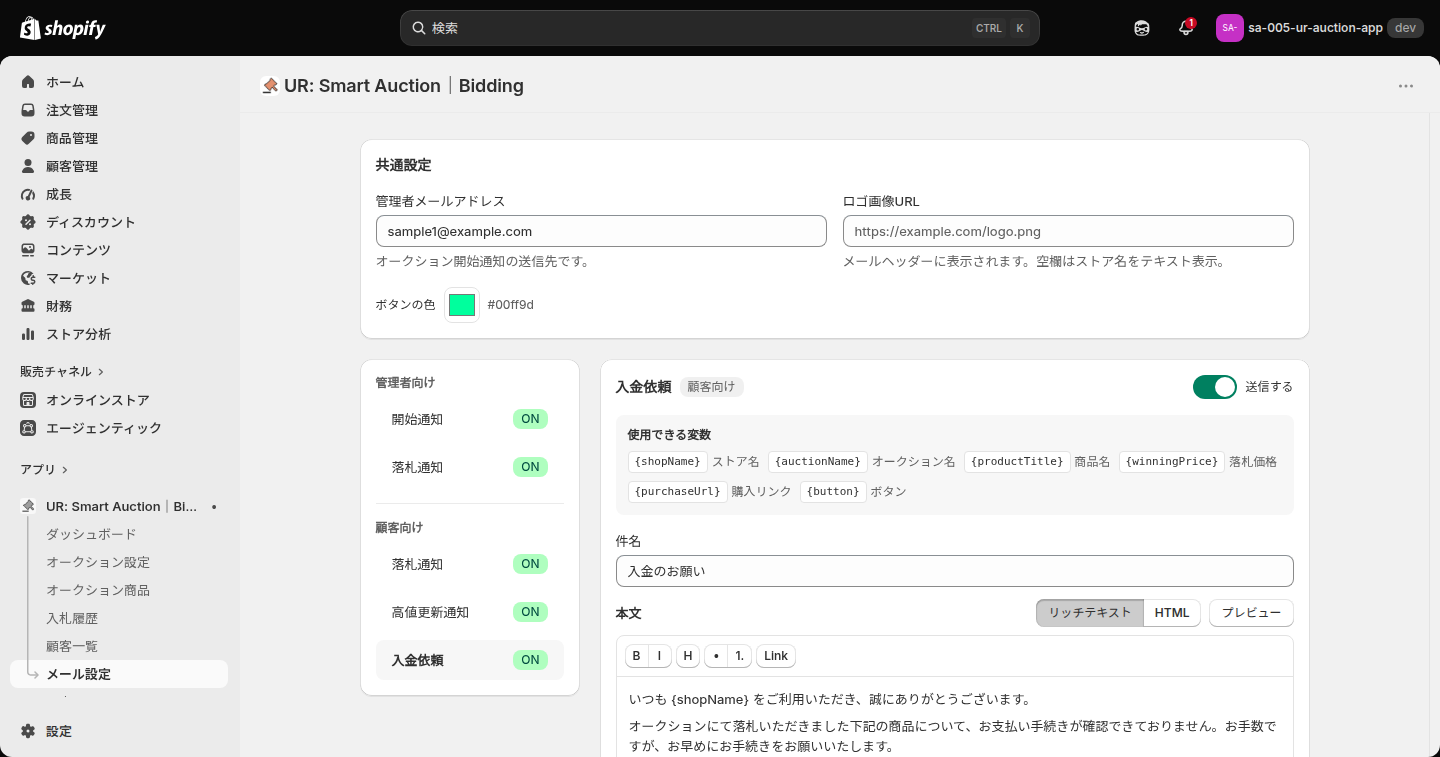Open the 顧客管理 customers icon
This screenshot has height=757, width=1440.
point(28,166)
